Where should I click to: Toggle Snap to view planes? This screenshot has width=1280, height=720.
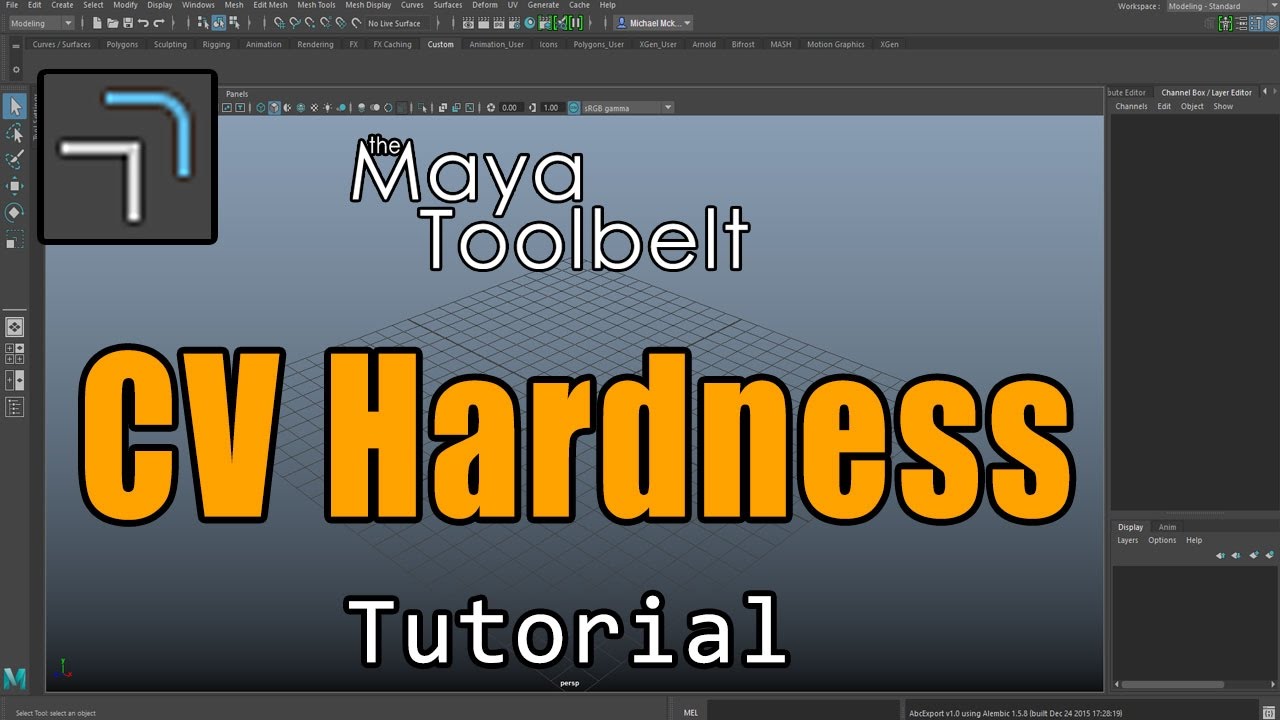click(x=341, y=23)
